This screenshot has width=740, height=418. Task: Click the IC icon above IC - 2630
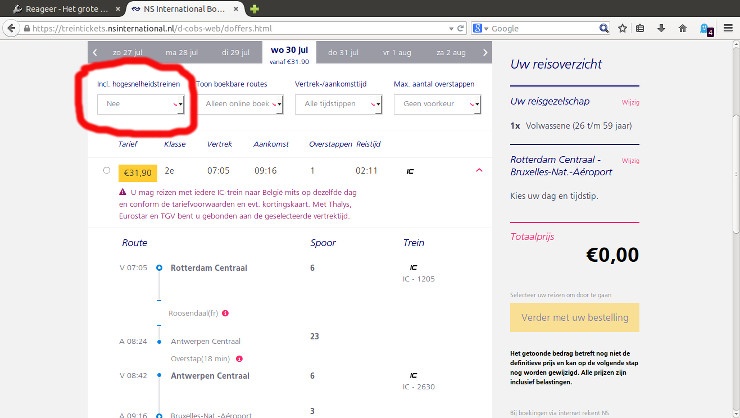(x=413, y=376)
